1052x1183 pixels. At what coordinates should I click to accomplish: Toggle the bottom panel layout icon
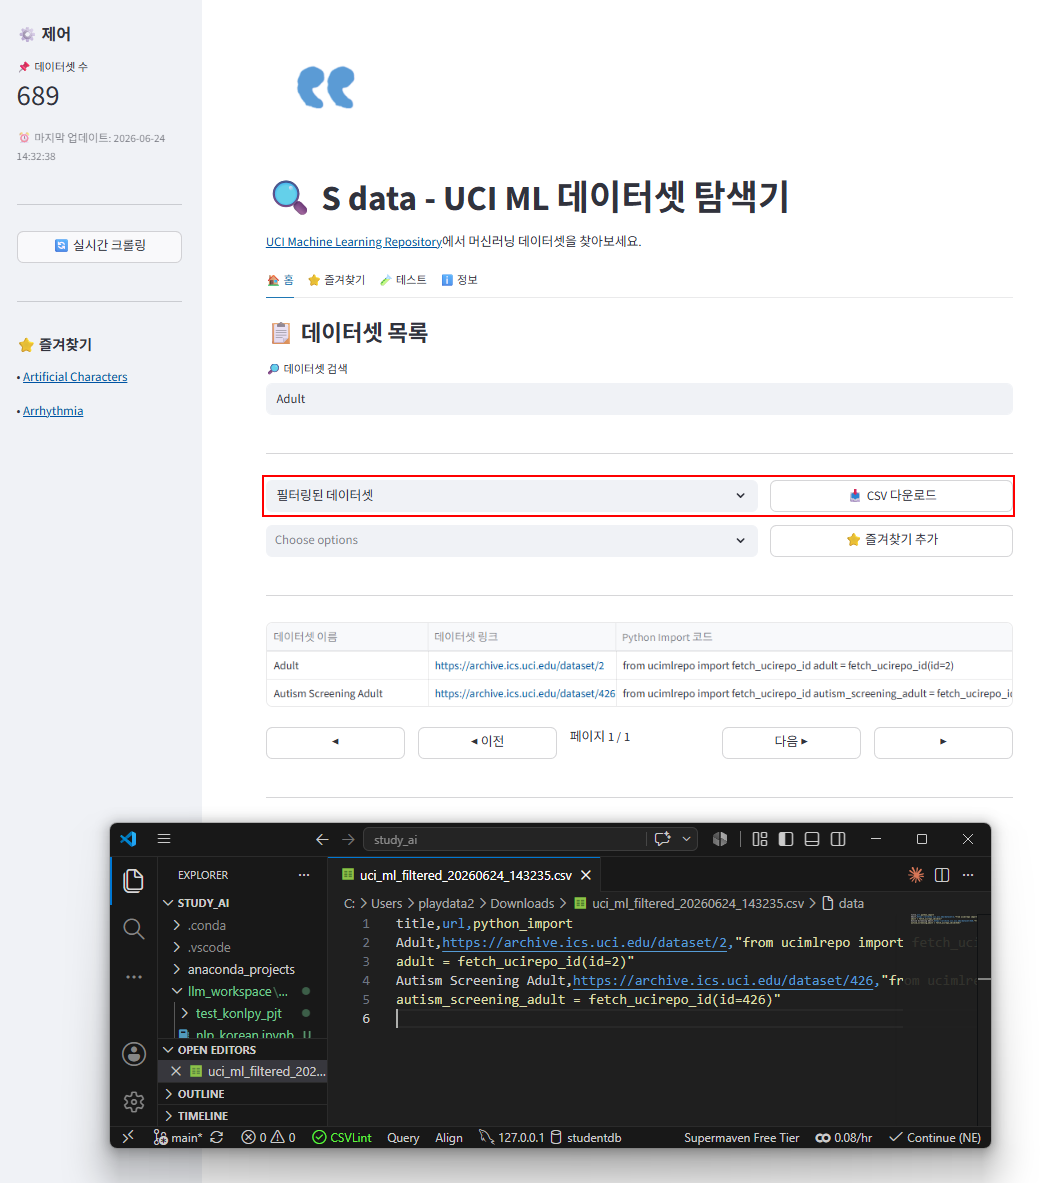(x=812, y=839)
